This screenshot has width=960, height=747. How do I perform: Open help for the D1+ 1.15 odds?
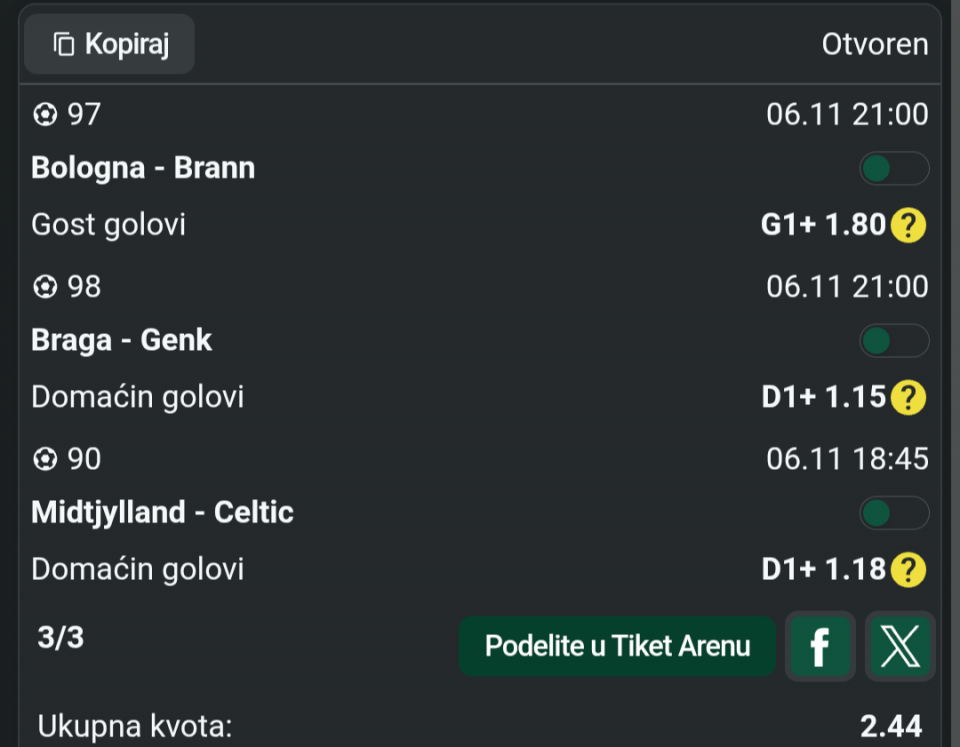click(x=908, y=398)
